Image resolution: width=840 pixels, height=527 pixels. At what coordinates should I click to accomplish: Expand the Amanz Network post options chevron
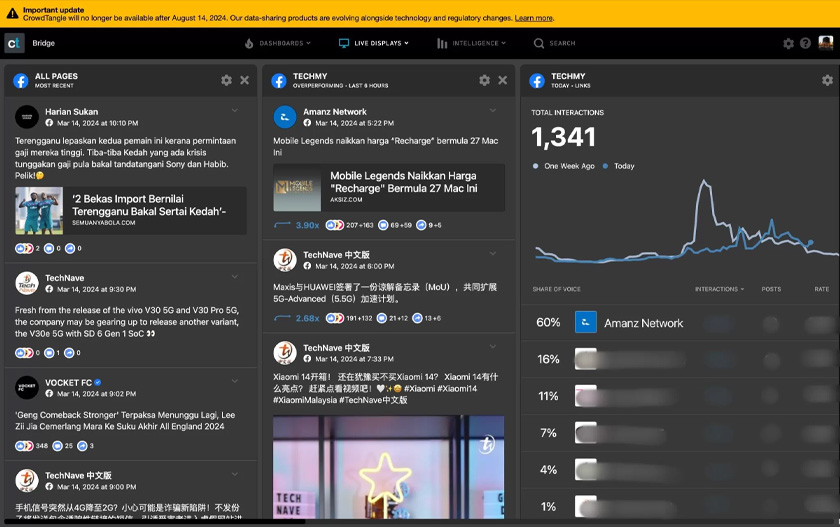493,111
